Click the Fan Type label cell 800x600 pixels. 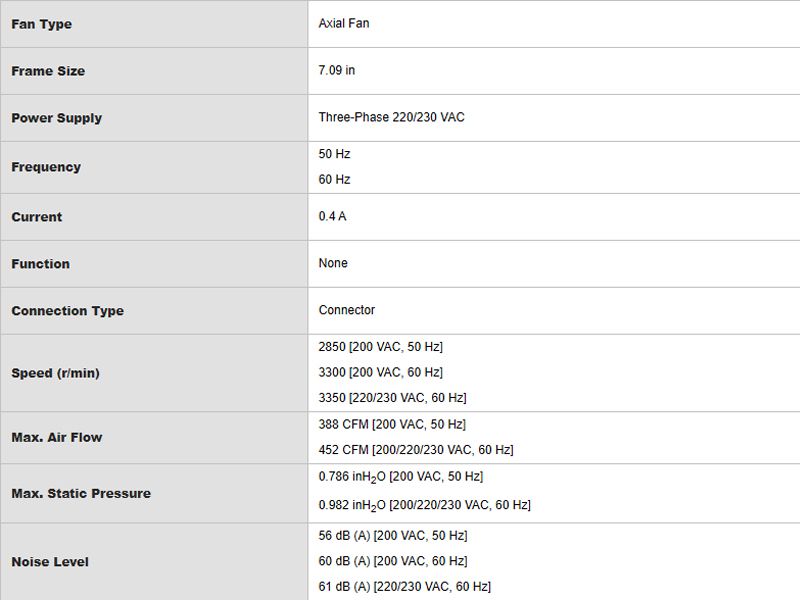click(x=154, y=24)
